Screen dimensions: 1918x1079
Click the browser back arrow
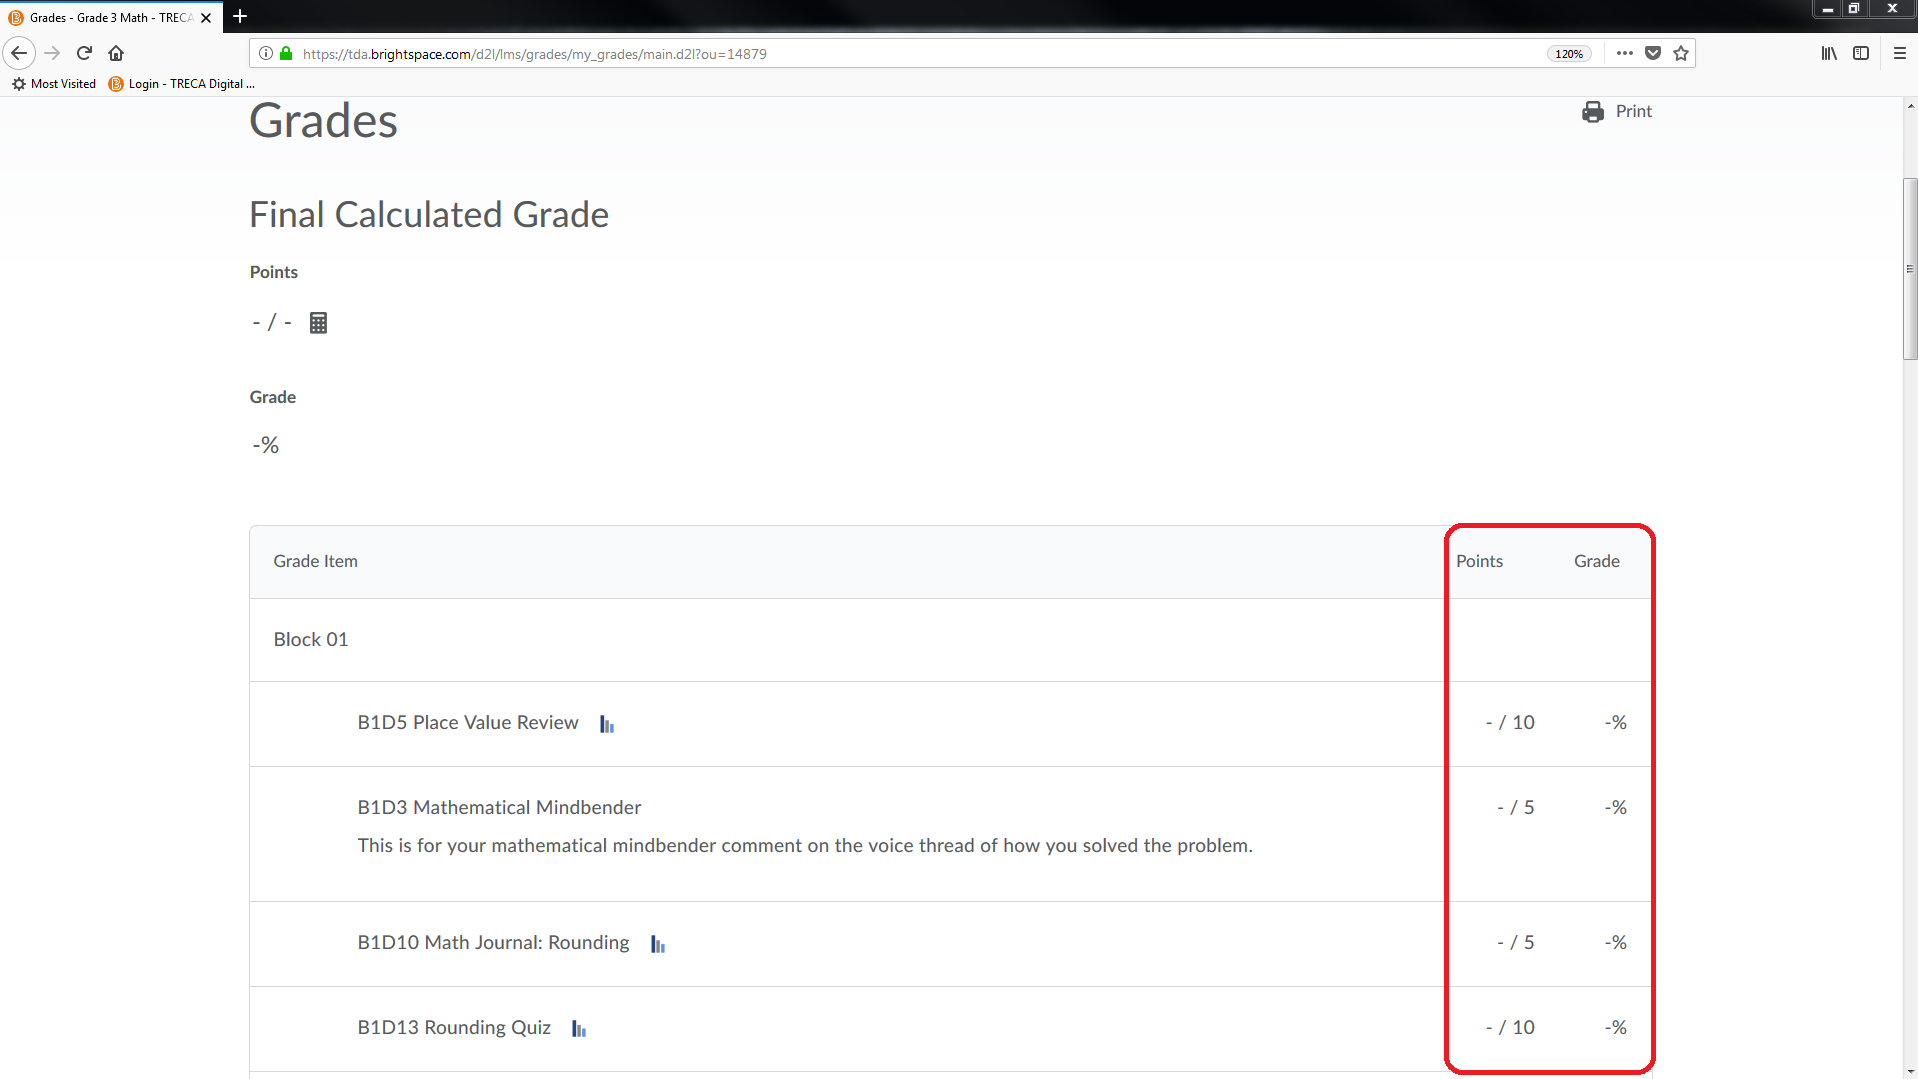coord(19,53)
